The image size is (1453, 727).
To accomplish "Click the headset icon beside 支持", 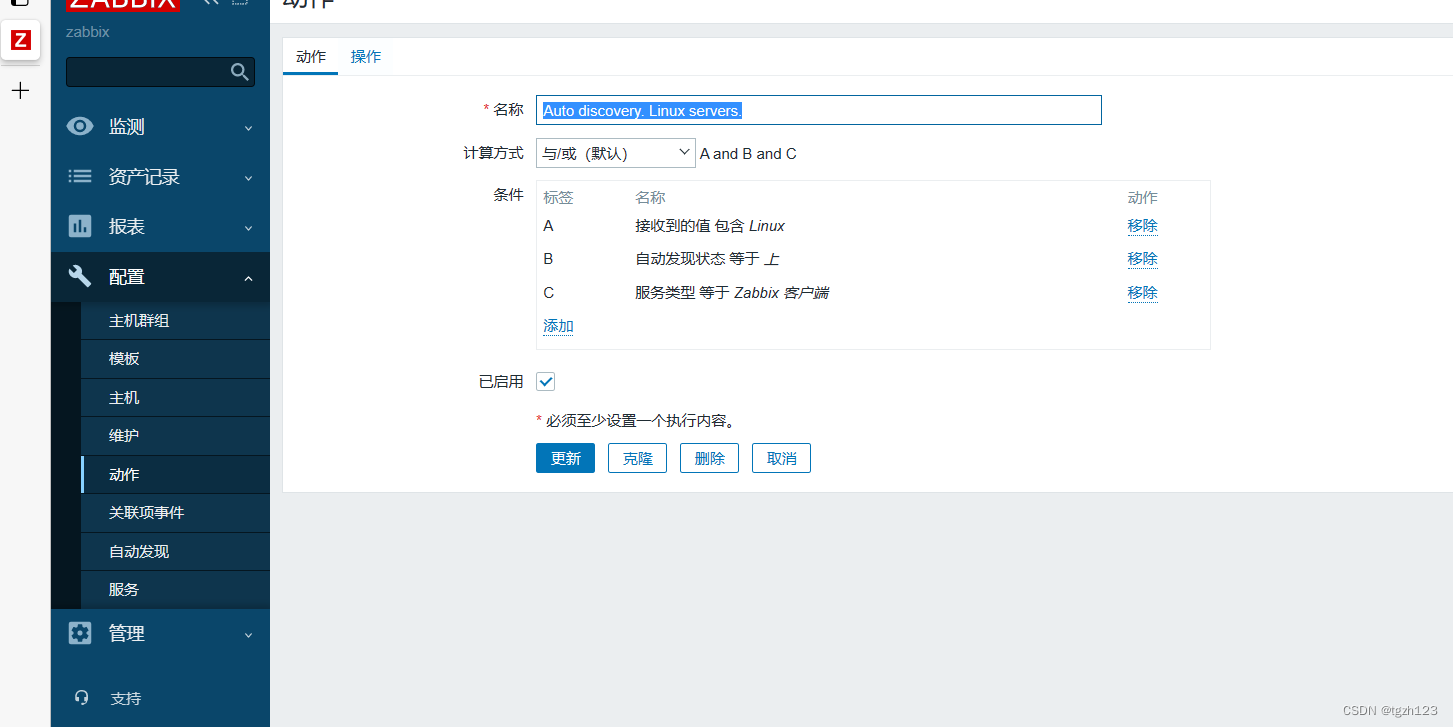I will pos(82,698).
